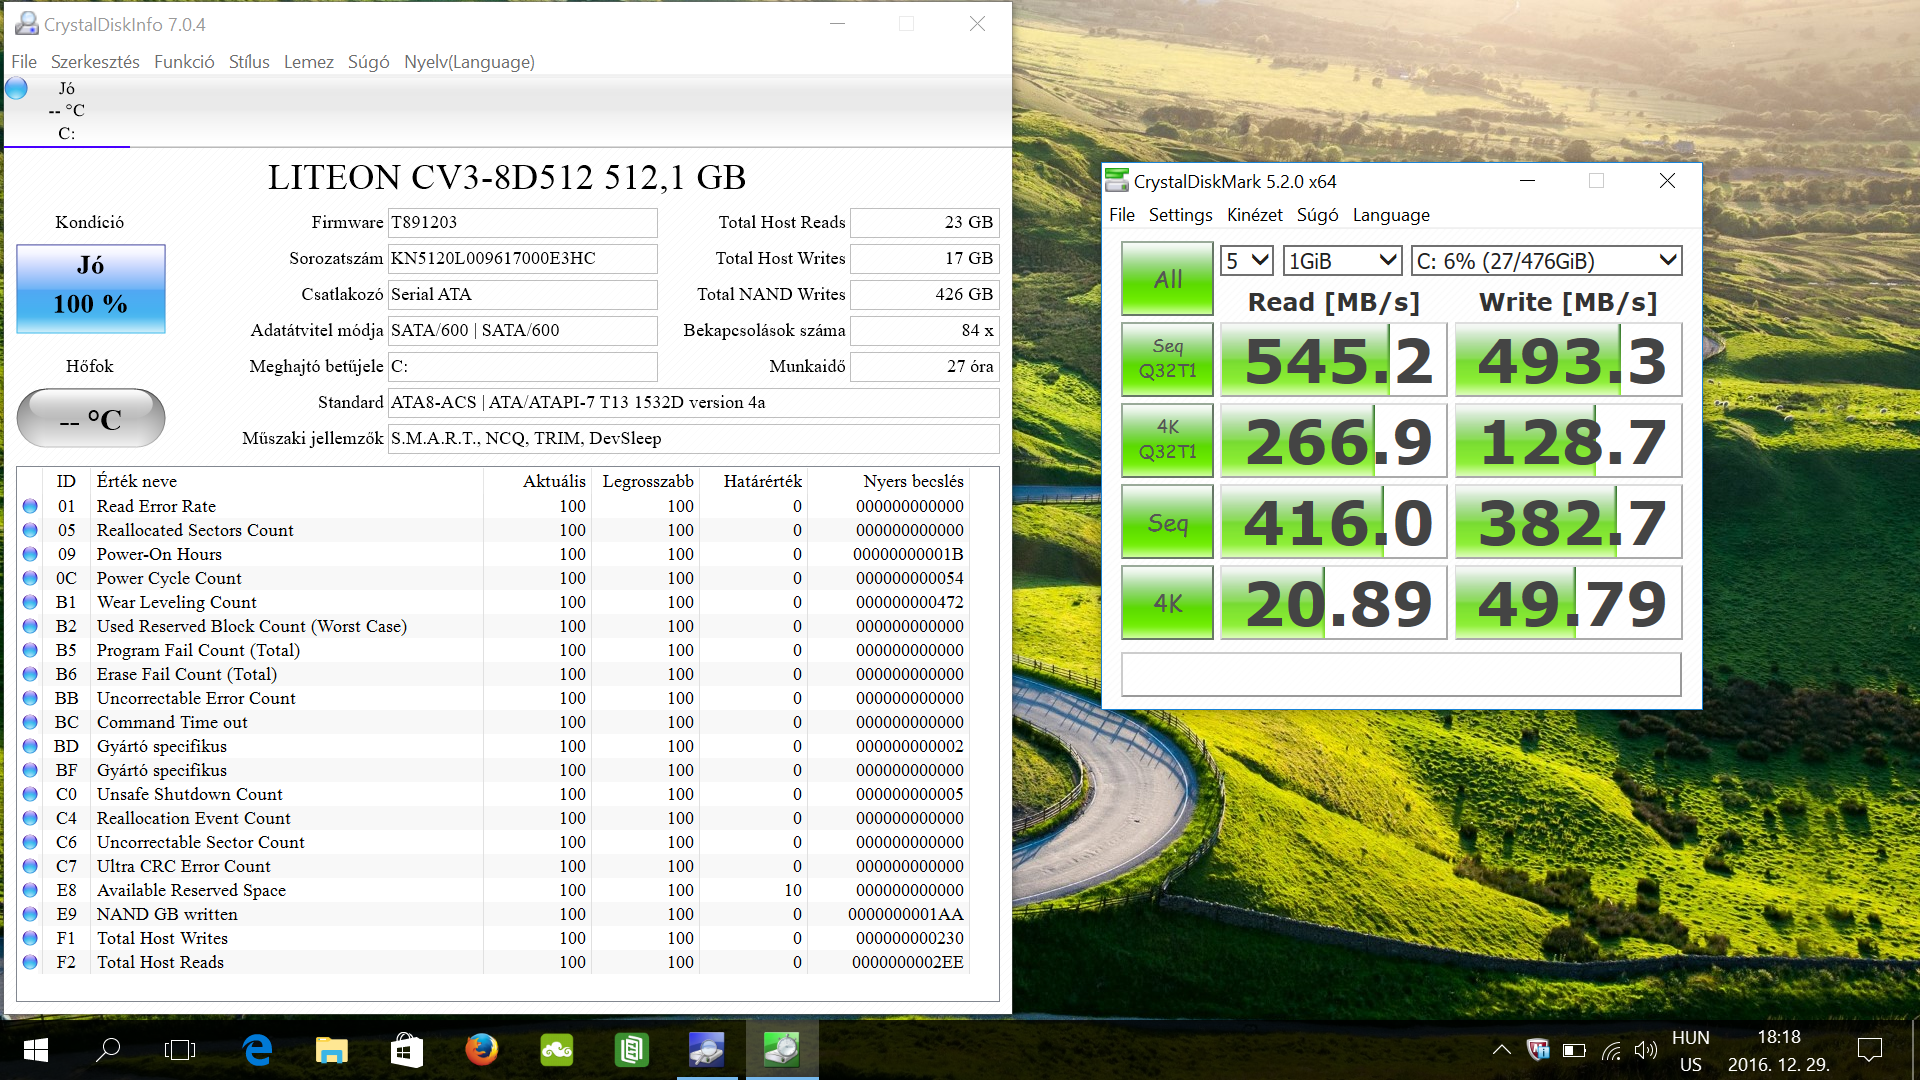Click status dot for Power-On Hours
Viewport: 1920px width, 1080px height.
click(x=30, y=554)
